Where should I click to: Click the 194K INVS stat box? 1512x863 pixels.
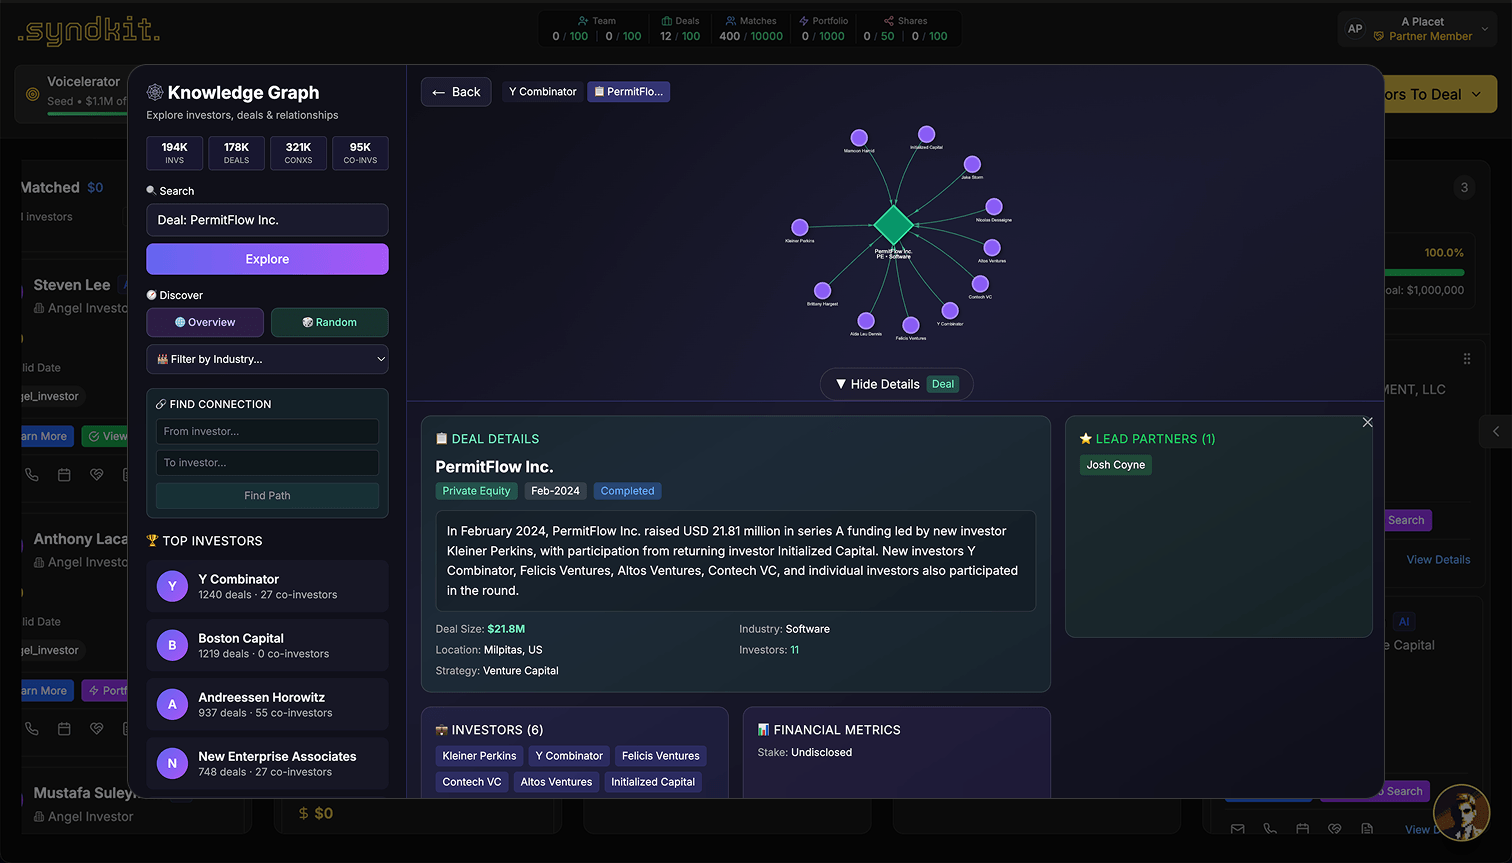pos(175,153)
